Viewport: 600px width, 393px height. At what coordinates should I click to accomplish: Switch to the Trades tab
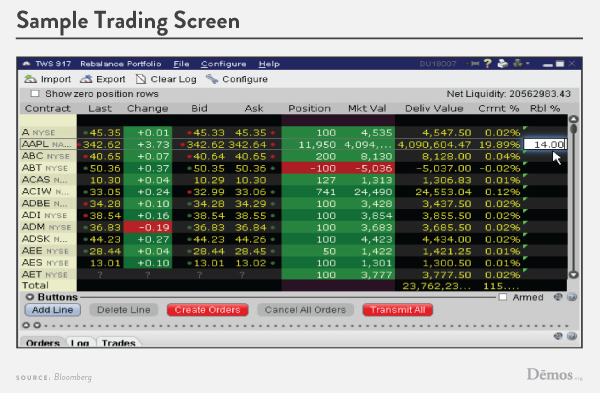[119, 342]
